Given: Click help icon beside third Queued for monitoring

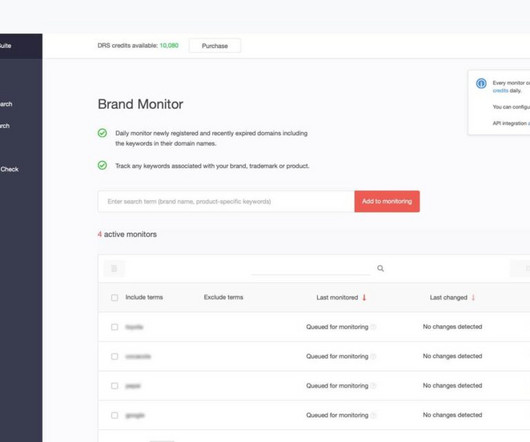Looking at the screenshot, I should (373, 386).
